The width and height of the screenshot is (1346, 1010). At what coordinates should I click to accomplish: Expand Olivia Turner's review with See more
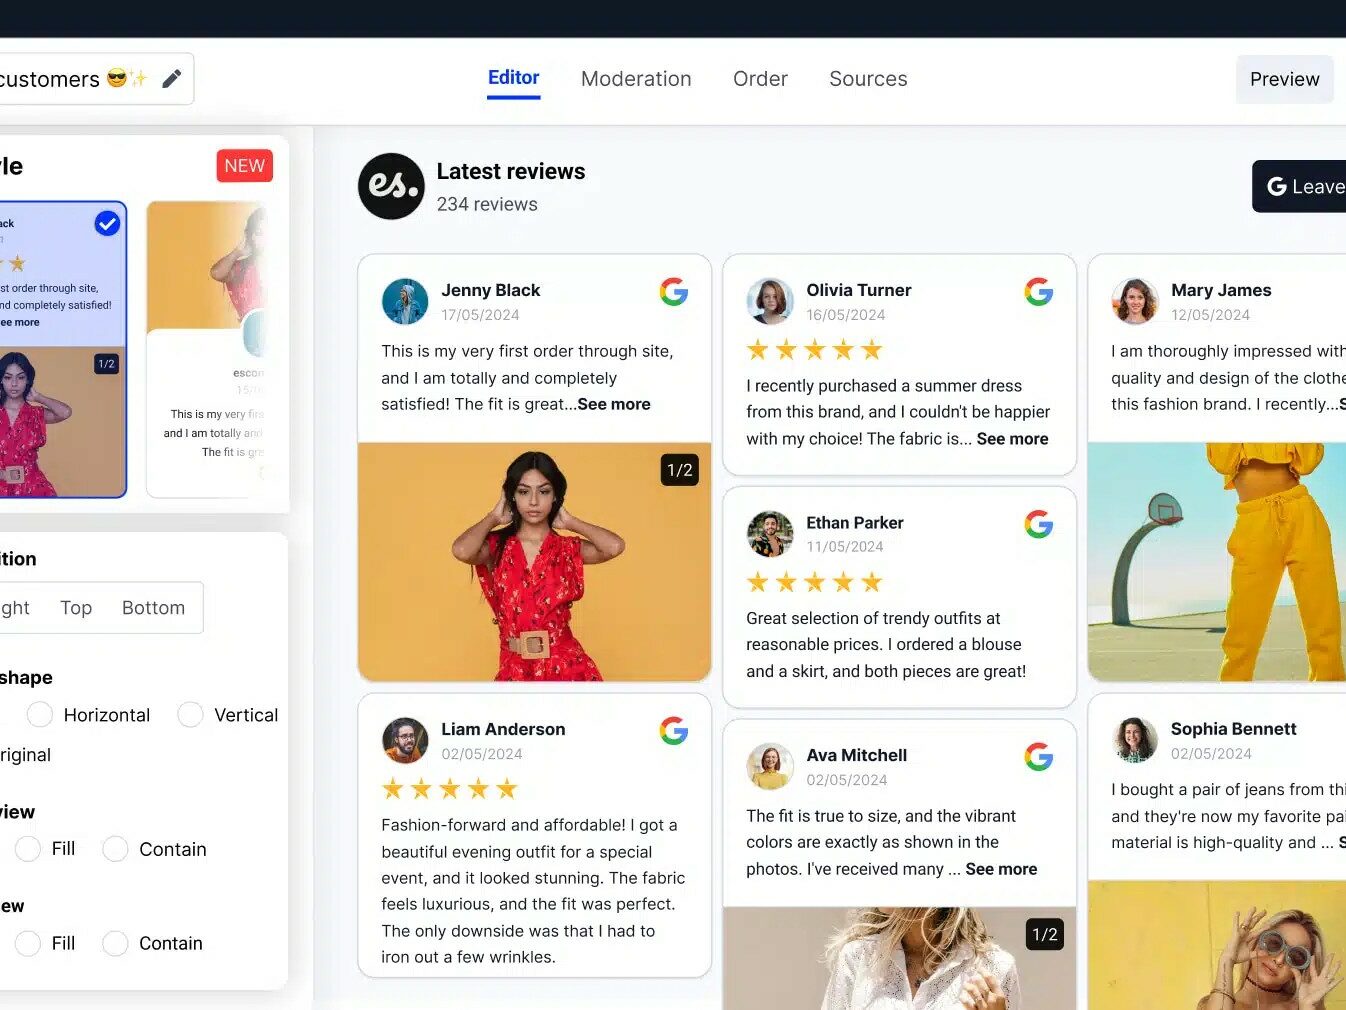1012,438
